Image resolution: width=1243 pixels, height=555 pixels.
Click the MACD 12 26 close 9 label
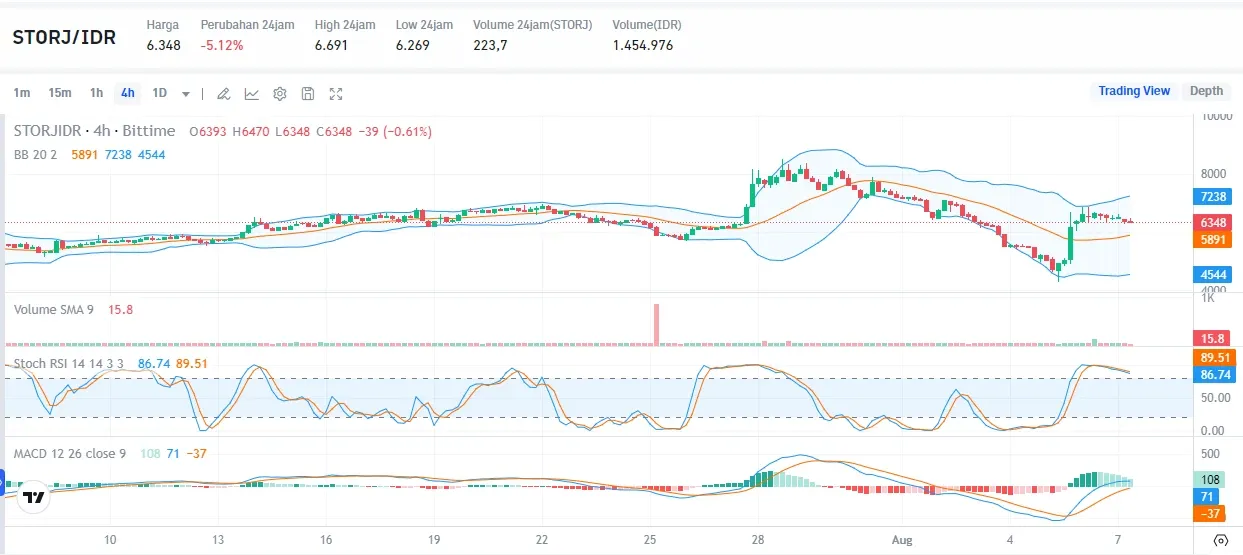click(70, 454)
